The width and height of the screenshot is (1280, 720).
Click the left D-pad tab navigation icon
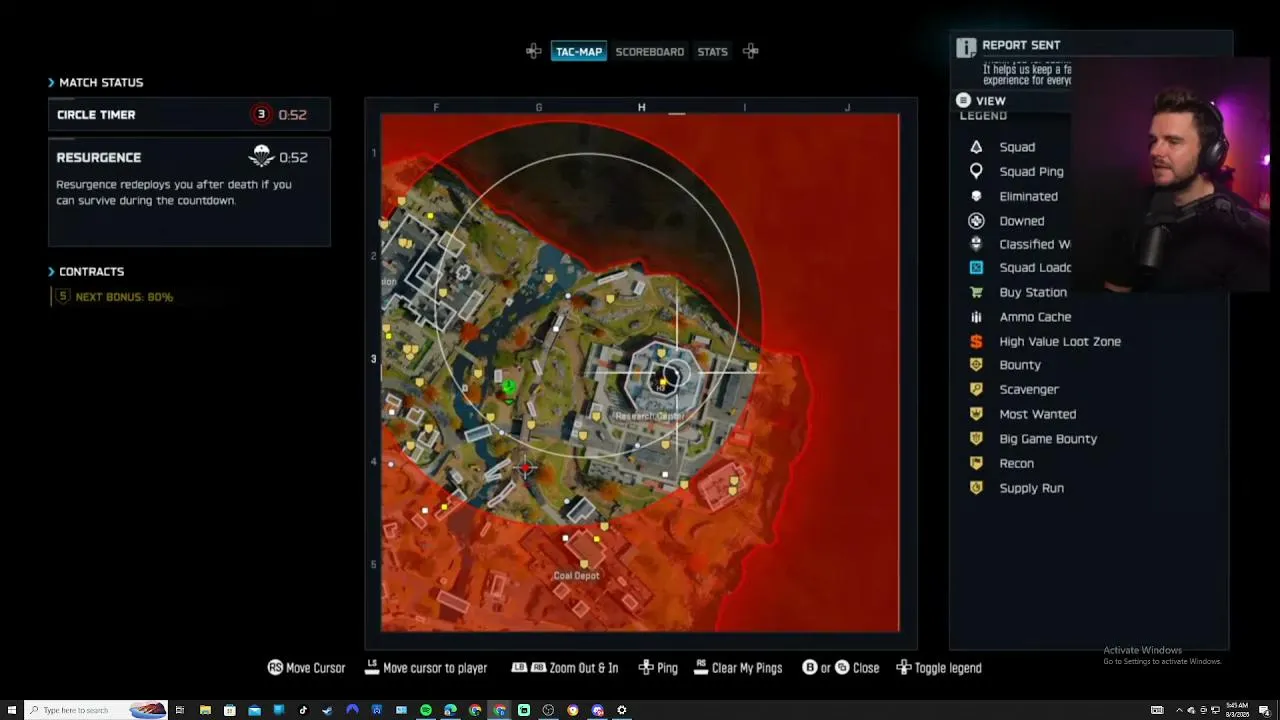[x=534, y=51]
